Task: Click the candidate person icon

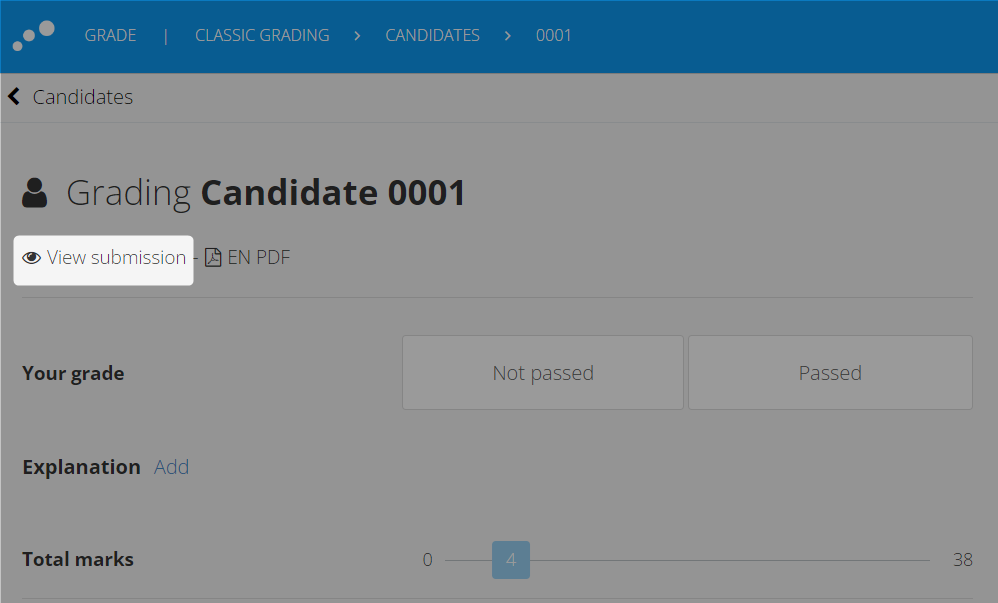Action: click(34, 193)
